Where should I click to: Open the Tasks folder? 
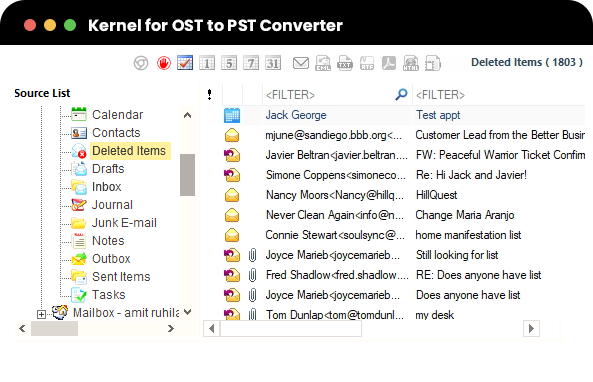tap(109, 295)
